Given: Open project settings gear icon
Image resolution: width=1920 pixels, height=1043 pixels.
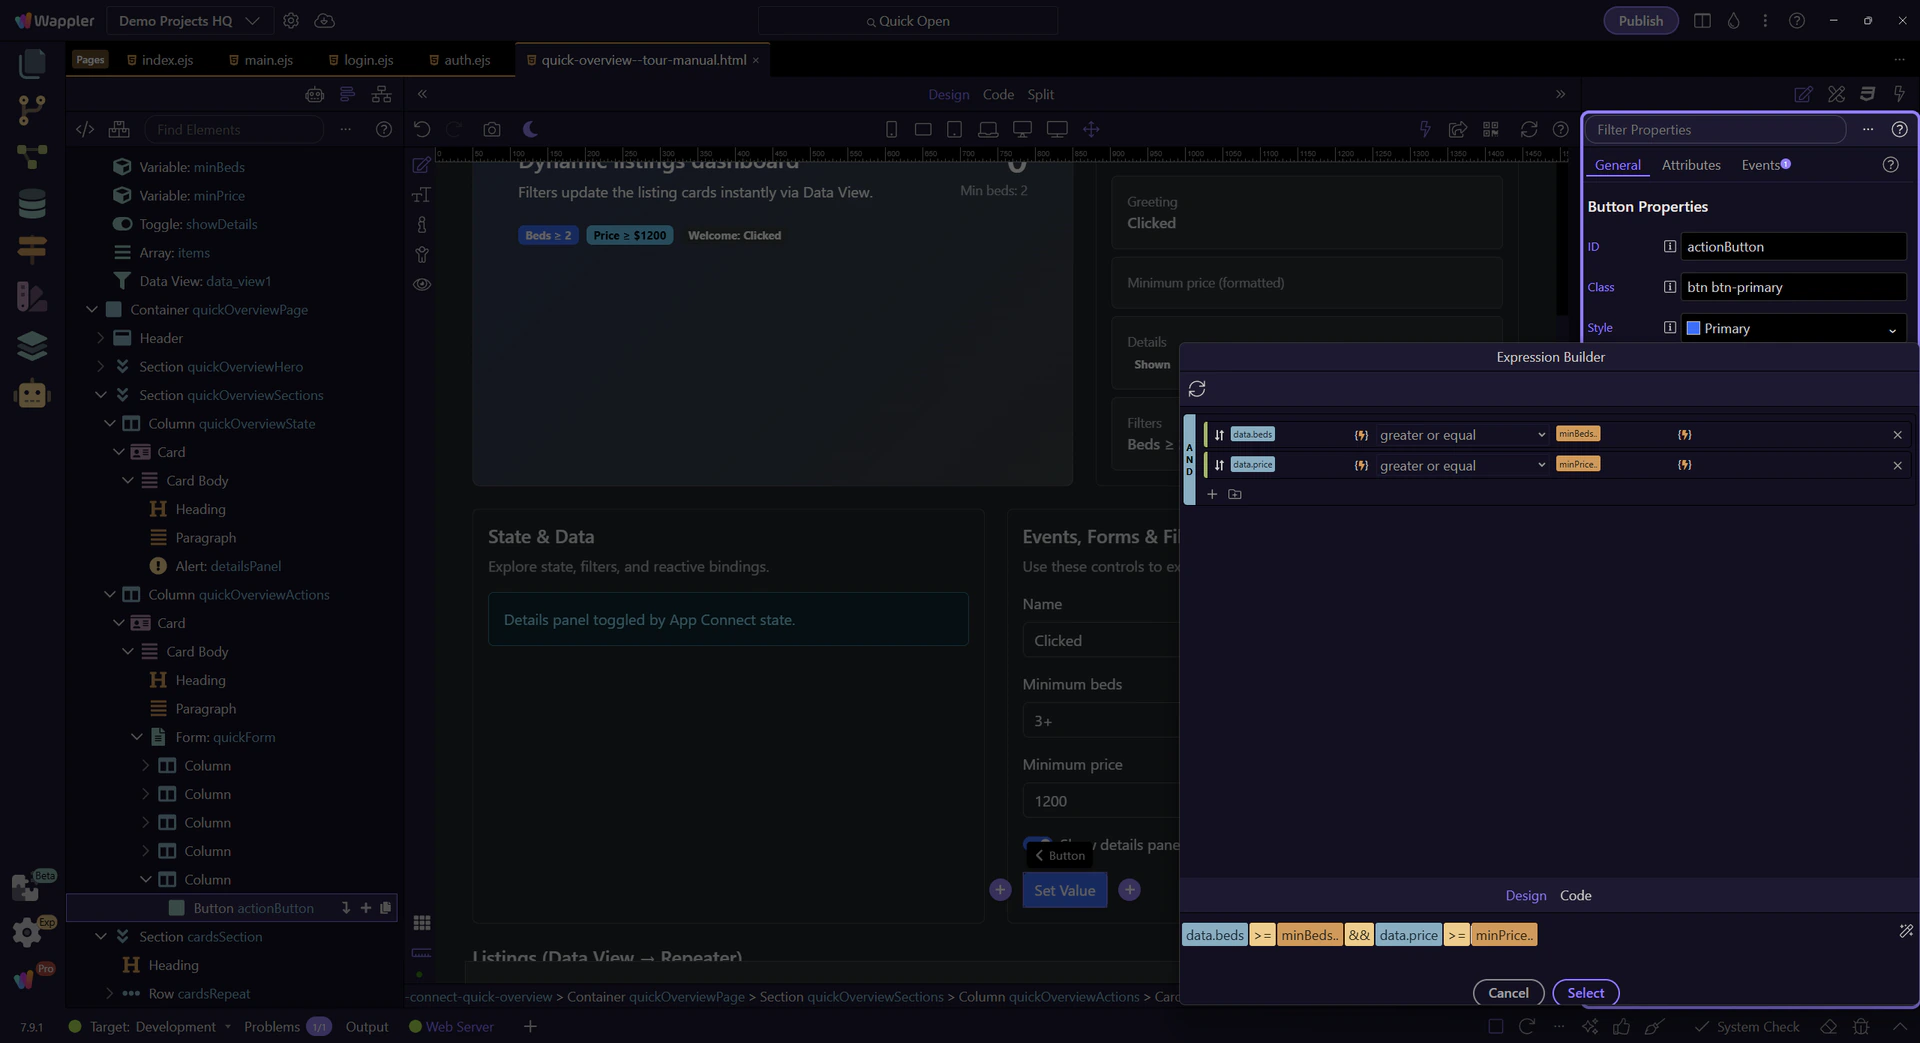Looking at the screenshot, I should click(x=291, y=21).
